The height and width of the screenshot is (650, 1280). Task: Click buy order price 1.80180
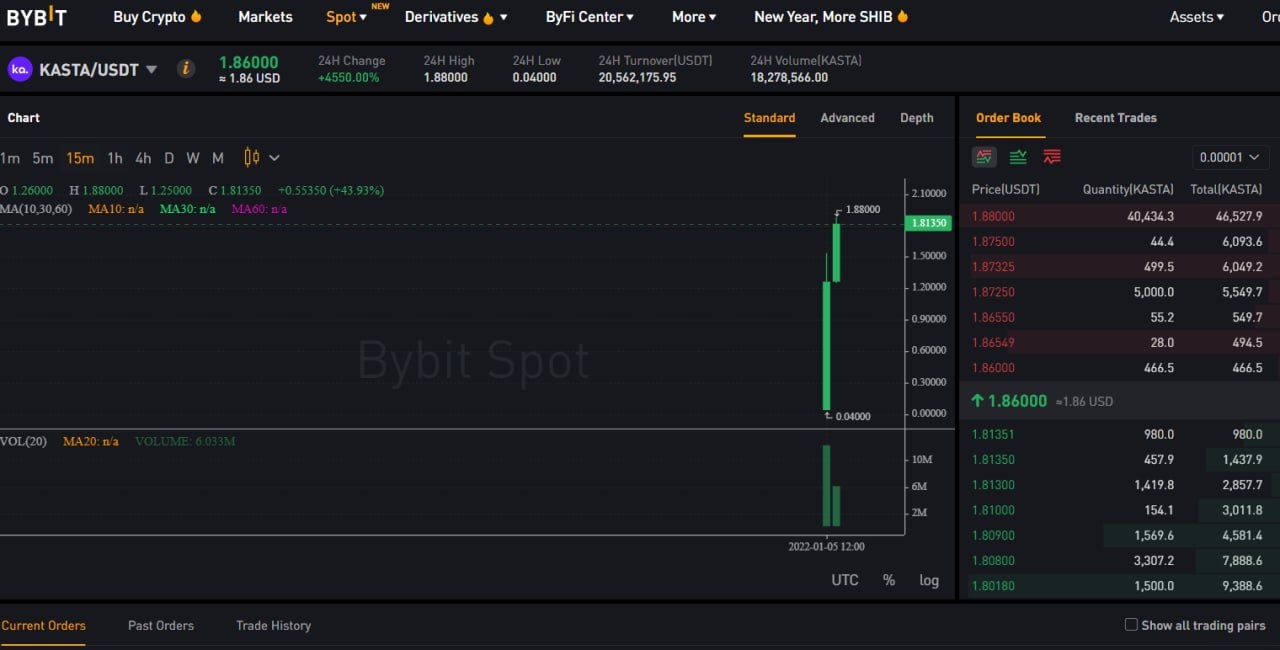click(x=993, y=586)
